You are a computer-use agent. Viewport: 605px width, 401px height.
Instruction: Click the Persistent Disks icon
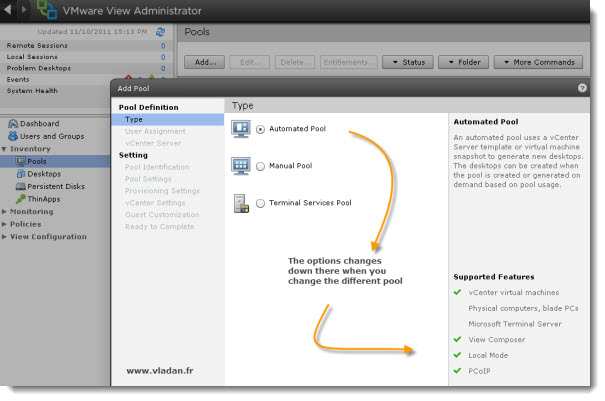(x=21, y=186)
